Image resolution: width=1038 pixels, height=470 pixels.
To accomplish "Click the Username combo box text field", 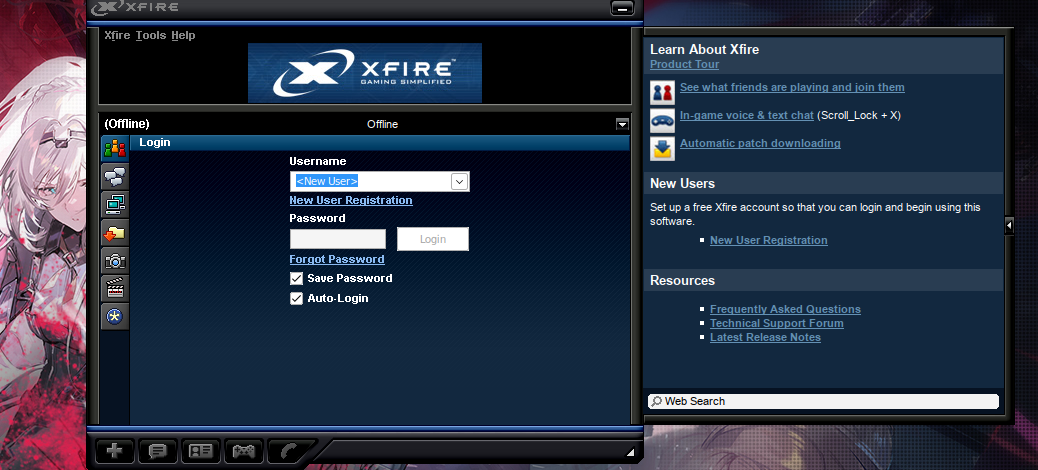I will (371, 181).
